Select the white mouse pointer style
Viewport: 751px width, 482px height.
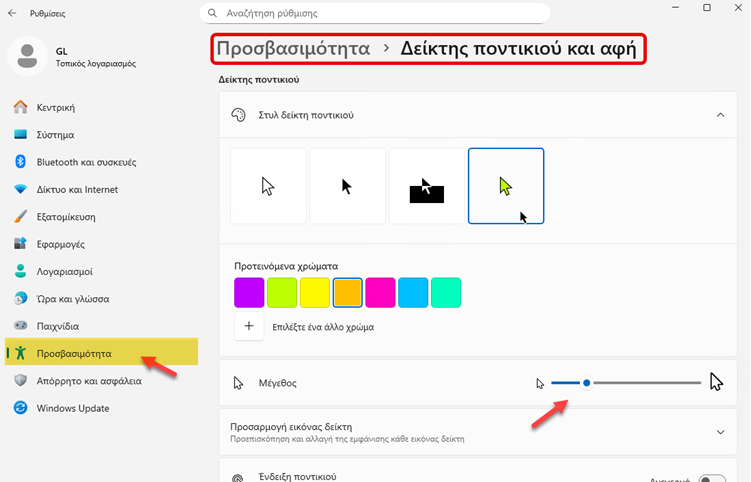[268, 186]
